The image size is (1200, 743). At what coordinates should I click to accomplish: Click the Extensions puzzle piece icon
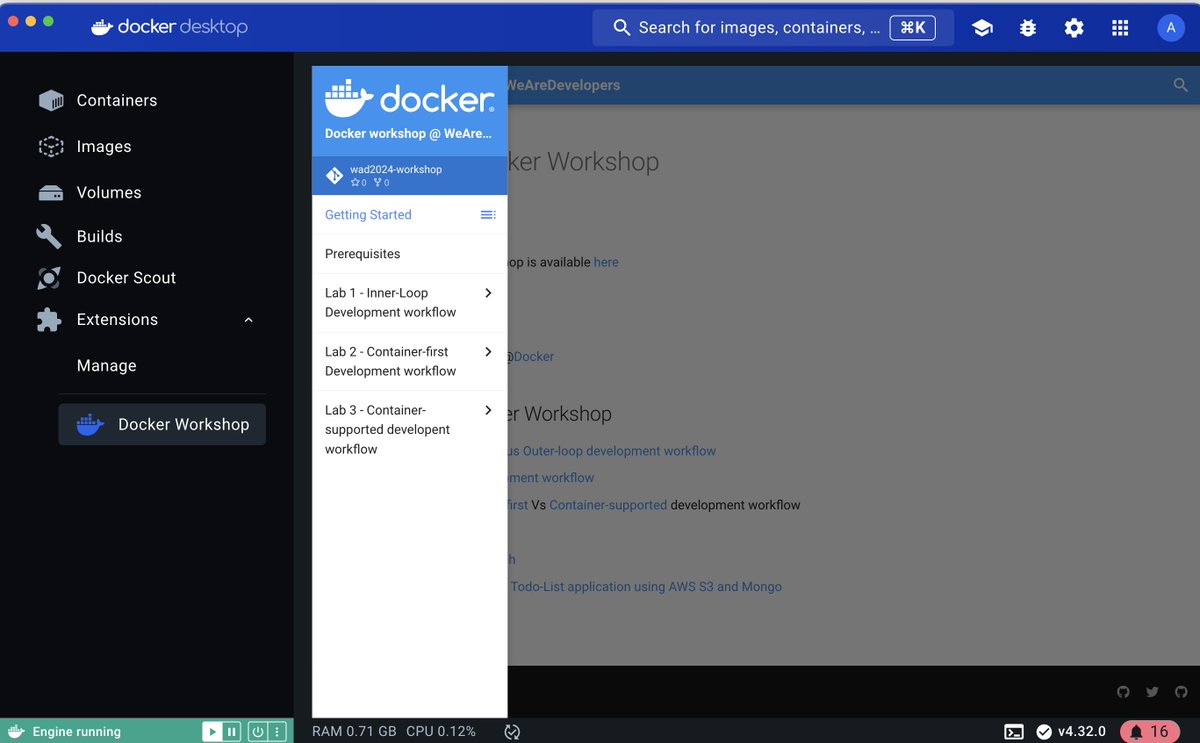49,320
